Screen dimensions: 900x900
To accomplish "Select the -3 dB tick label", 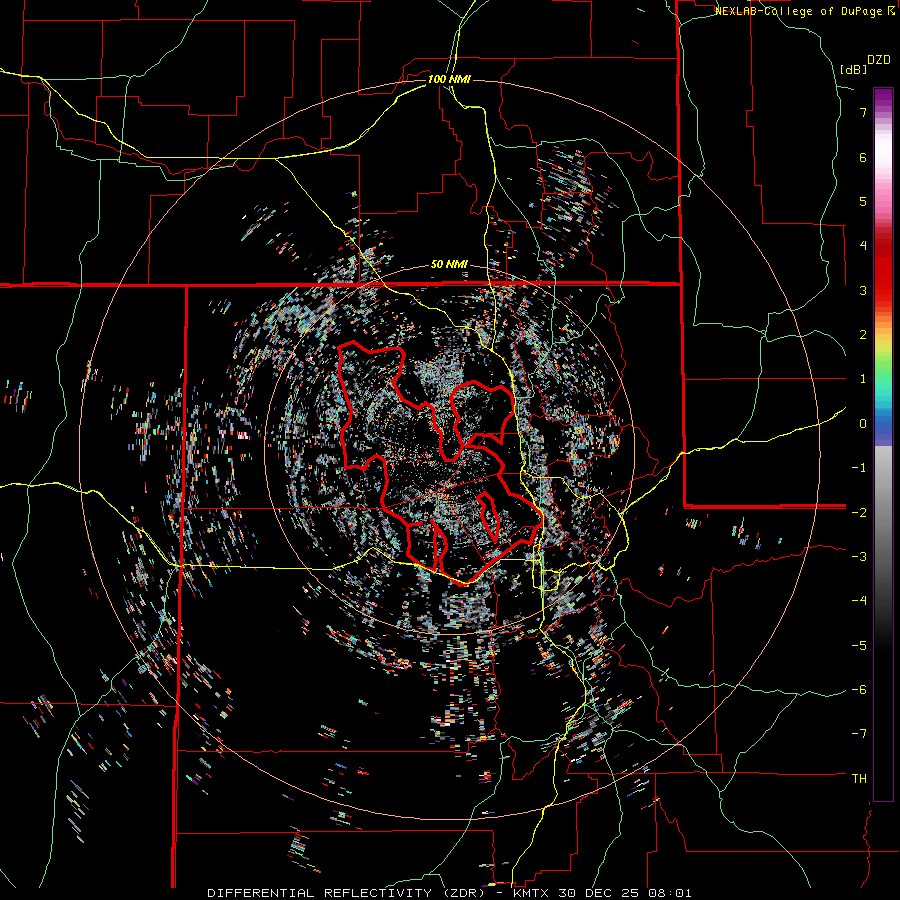I will [x=859, y=557].
